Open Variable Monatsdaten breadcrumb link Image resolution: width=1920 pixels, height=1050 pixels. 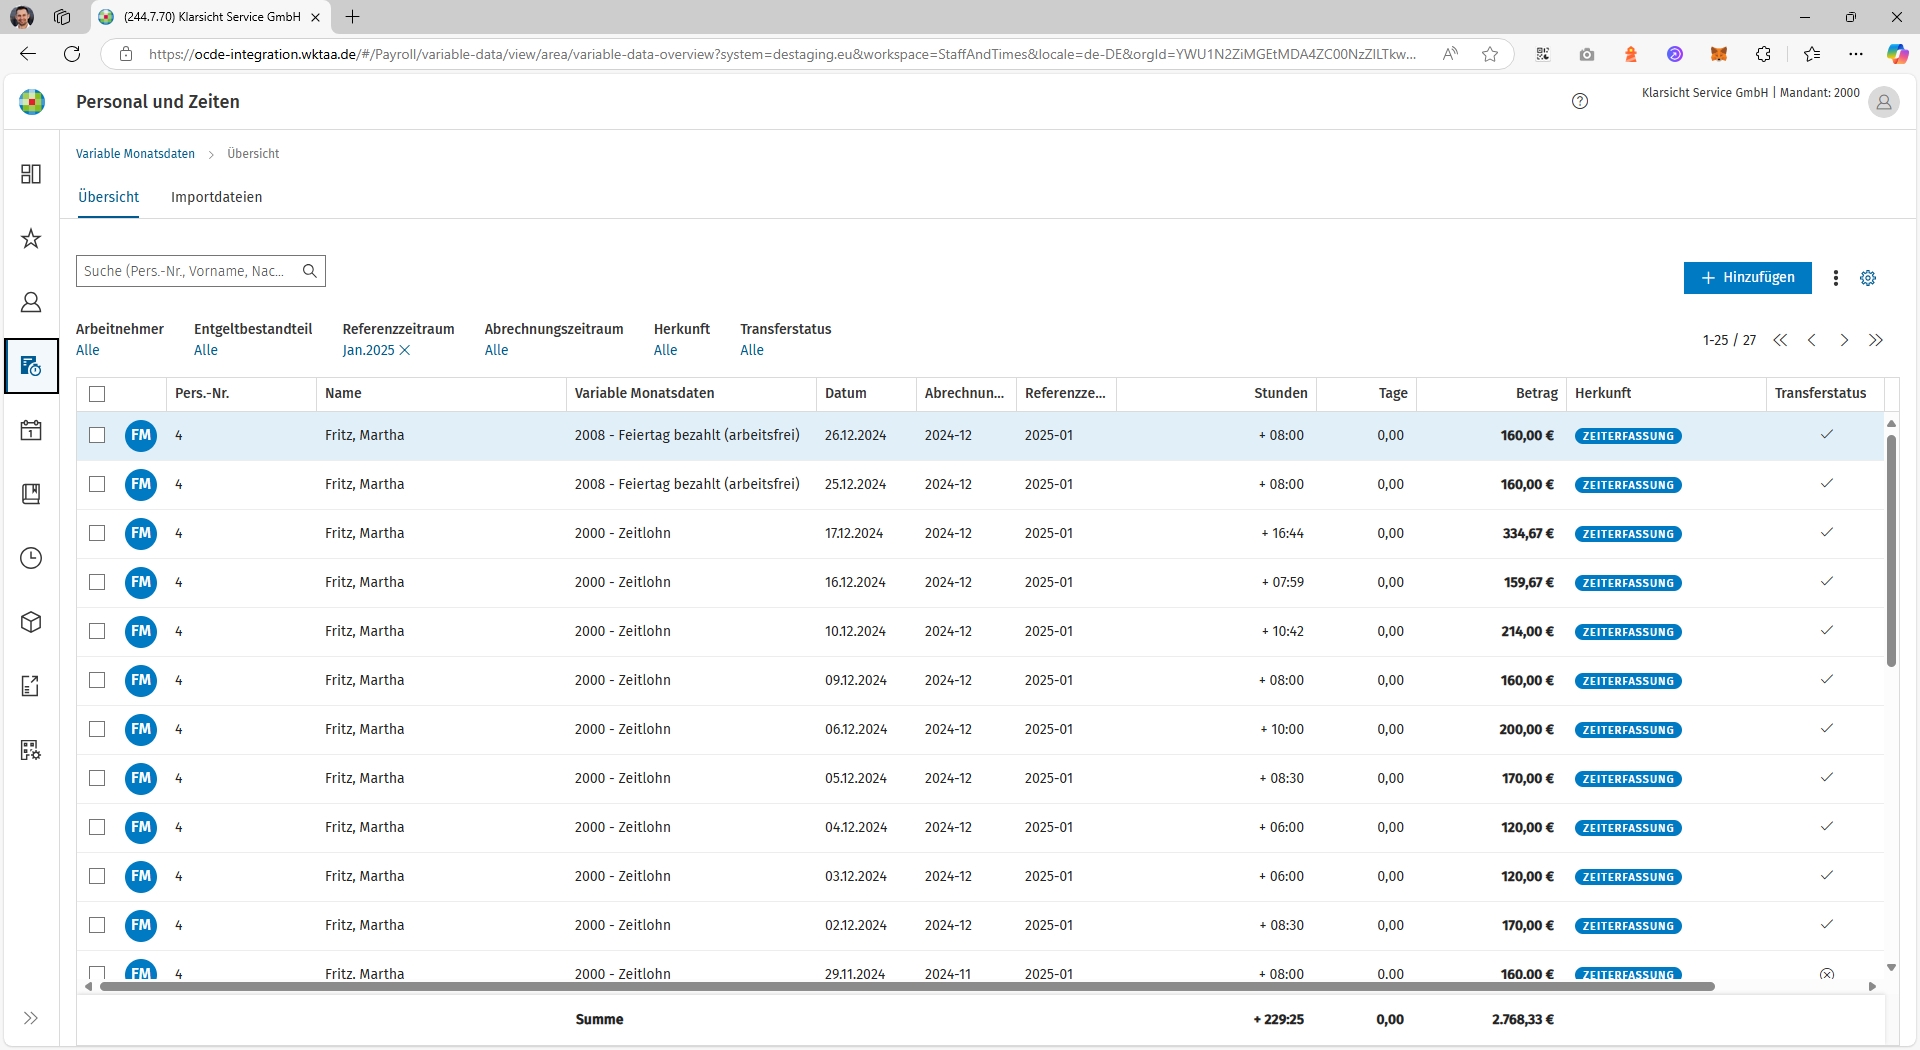click(x=135, y=154)
